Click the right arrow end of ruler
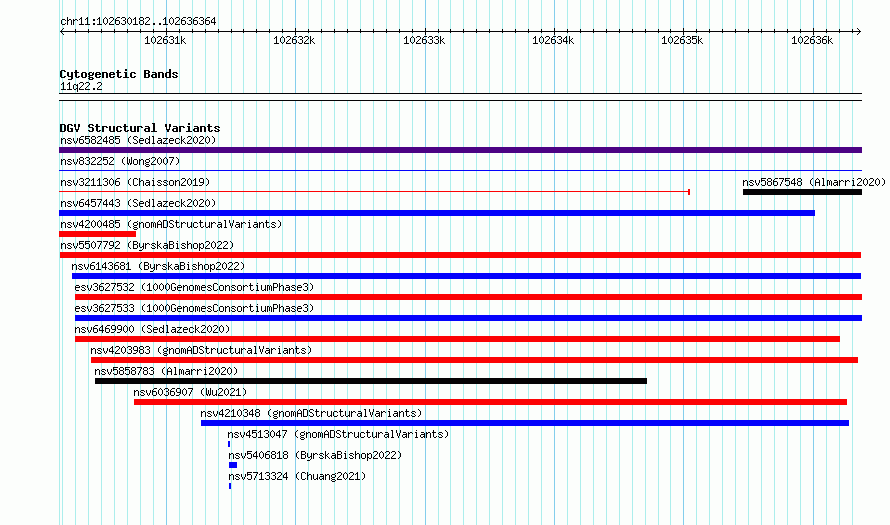This screenshot has height=525, width=890. tap(859, 32)
